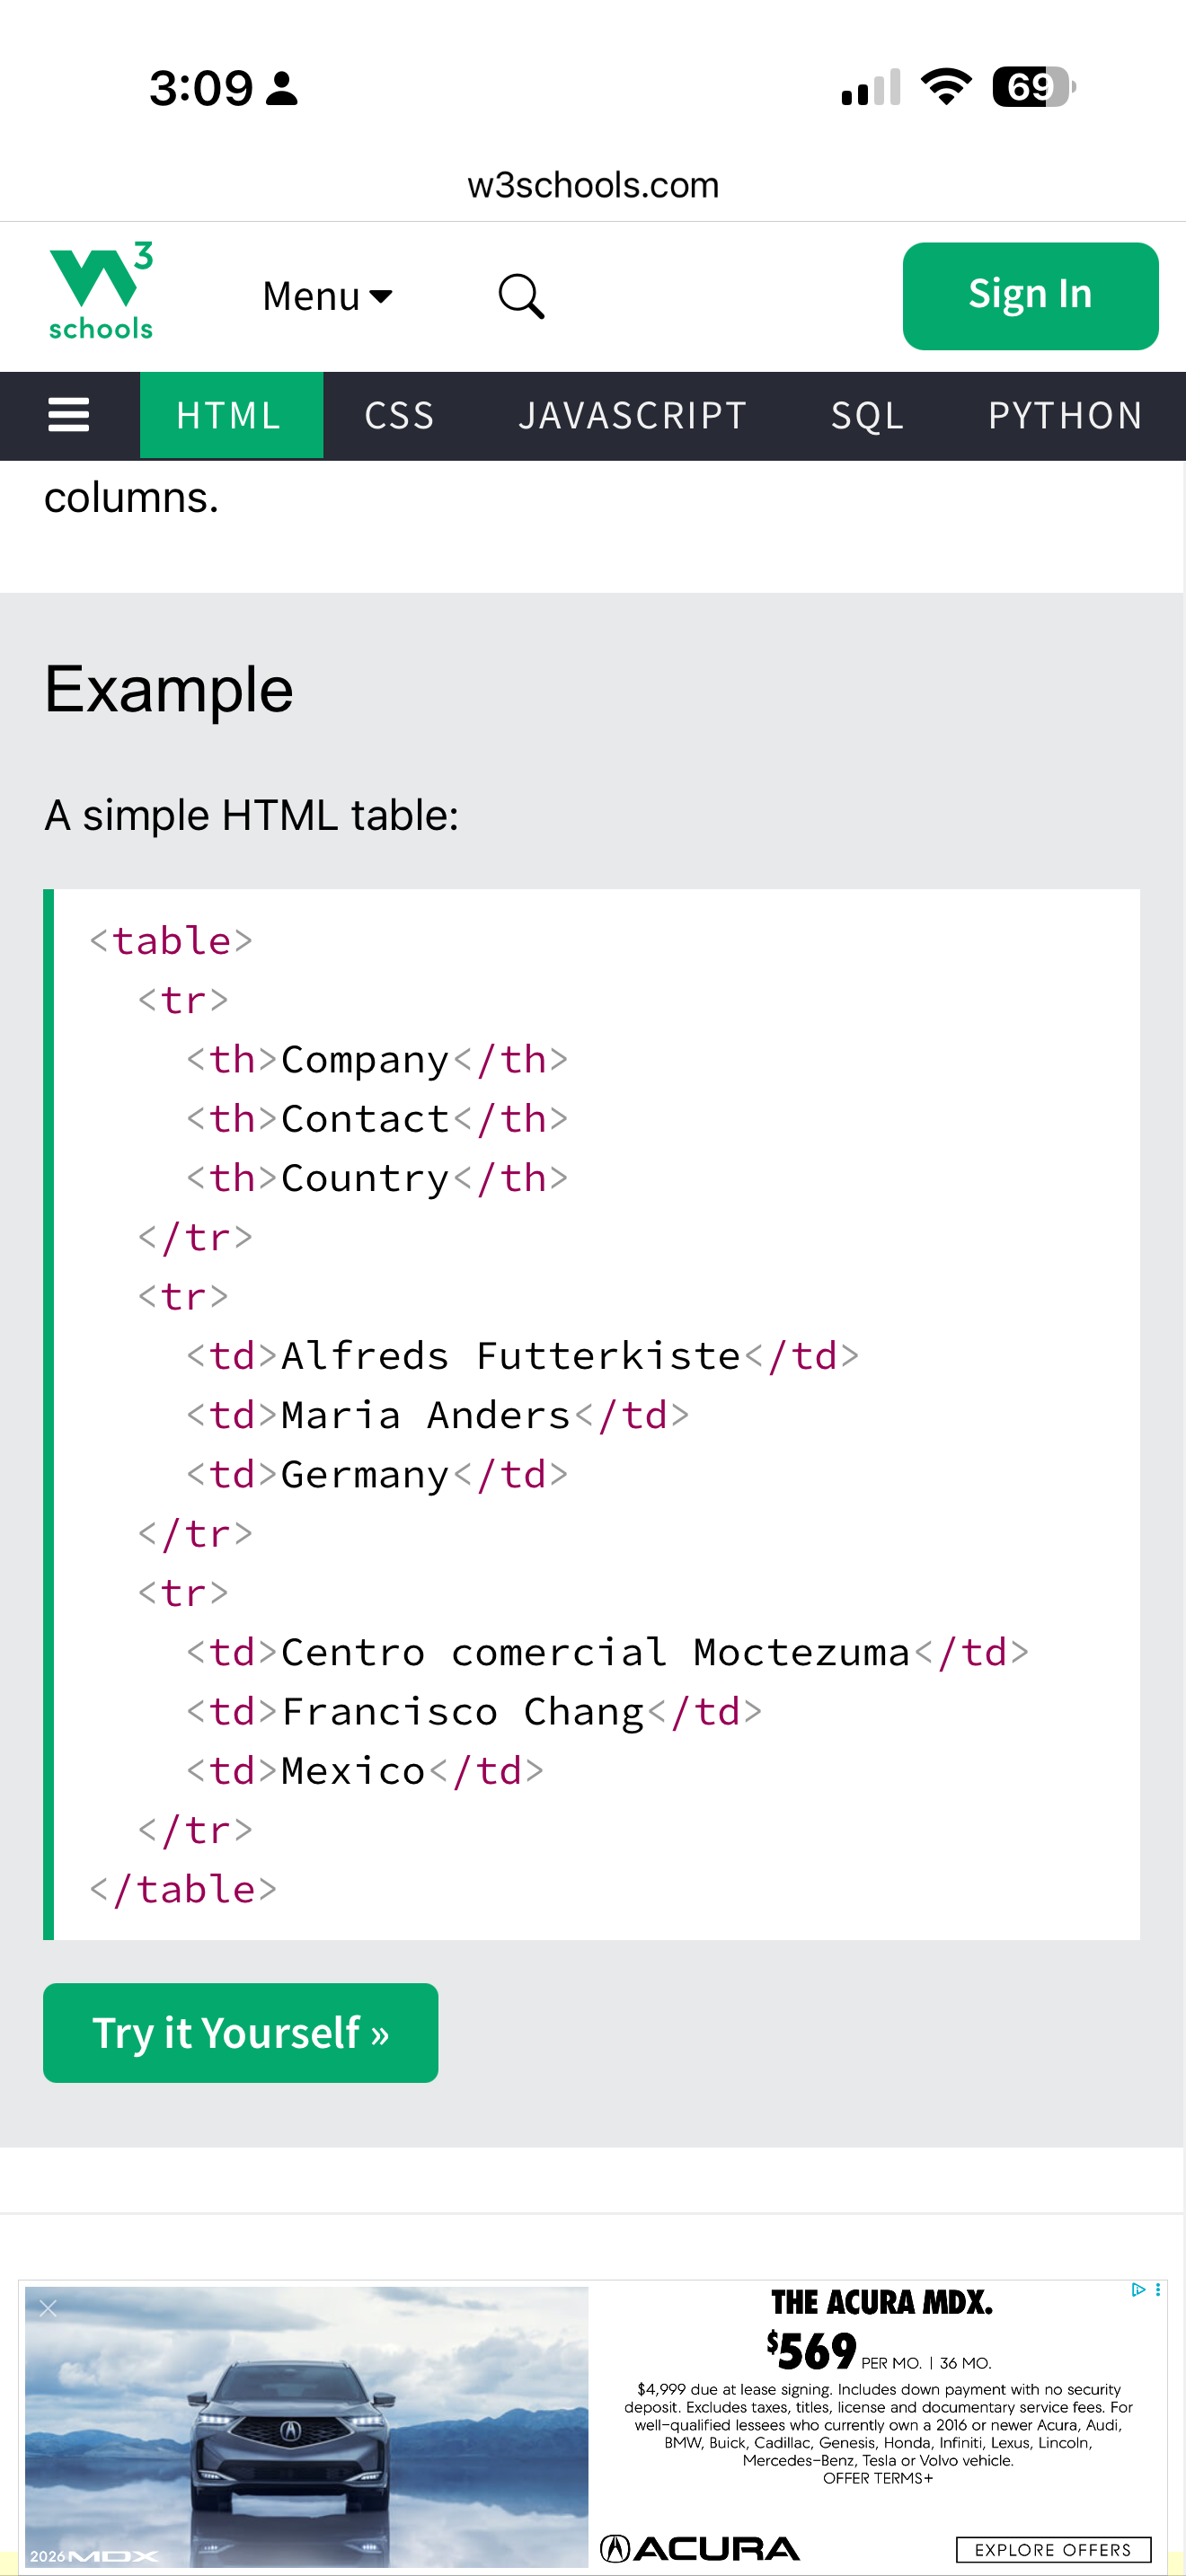Go to the PYTHON tab
Screen dimensions: 1186x2576
click(1065, 415)
